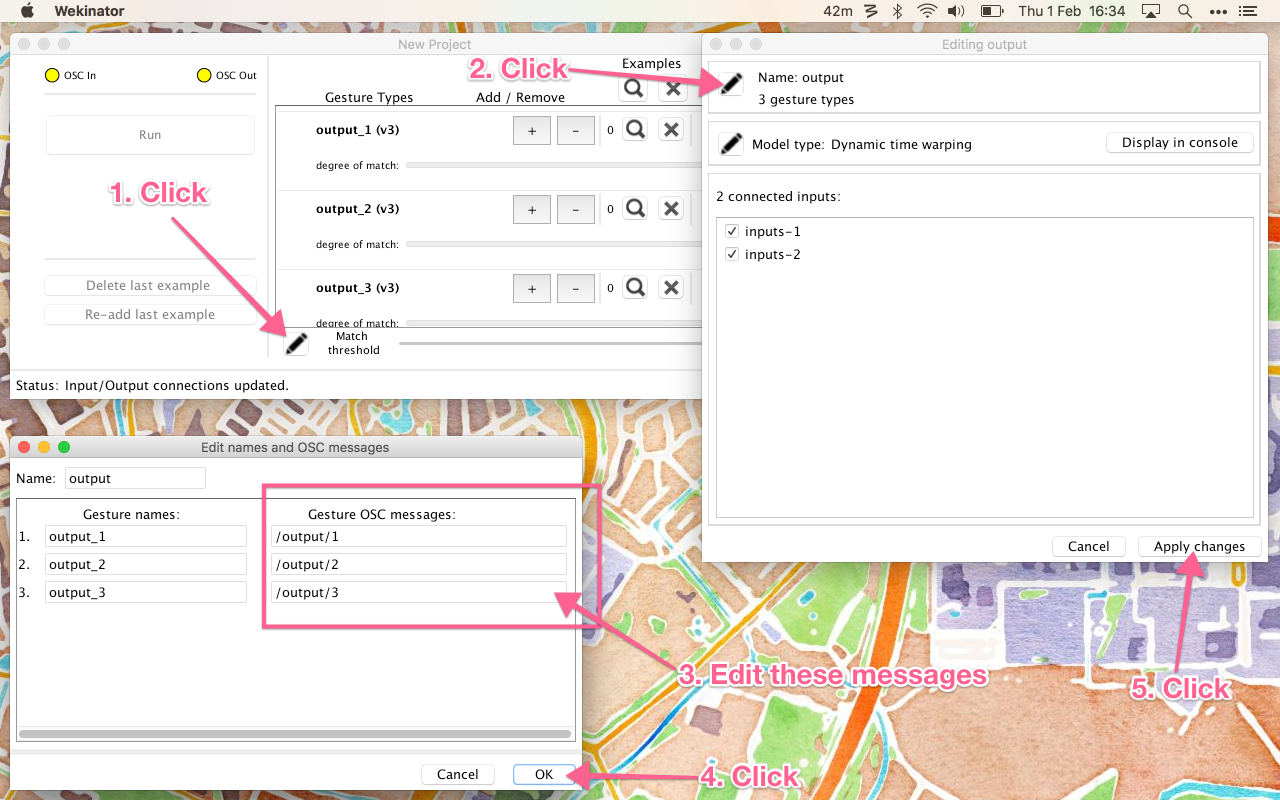Click the /output/3 OSC message field
Image resolution: width=1280 pixels, height=800 pixels.
click(x=419, y=592)
